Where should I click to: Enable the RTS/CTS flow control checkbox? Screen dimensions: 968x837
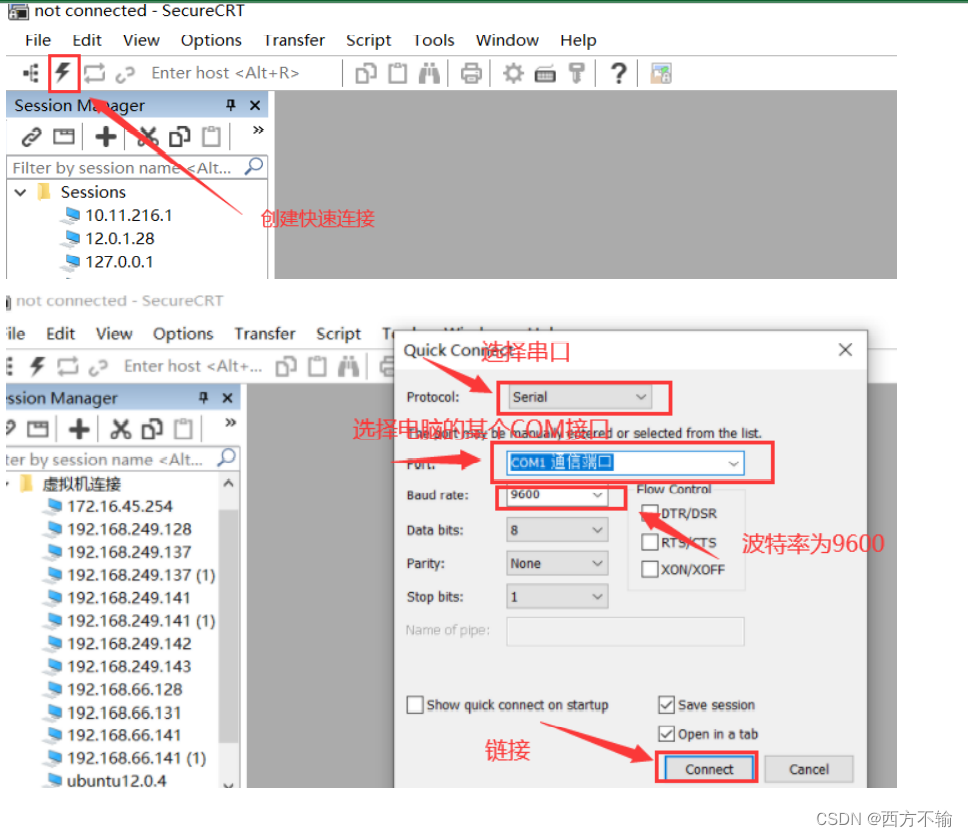point(649,542)
